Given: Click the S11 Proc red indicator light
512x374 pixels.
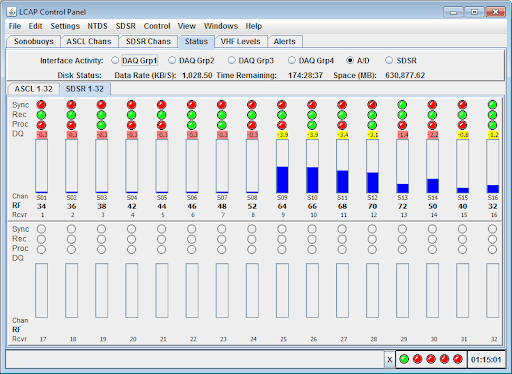Looking at the screenshot, I should [342, 125].
